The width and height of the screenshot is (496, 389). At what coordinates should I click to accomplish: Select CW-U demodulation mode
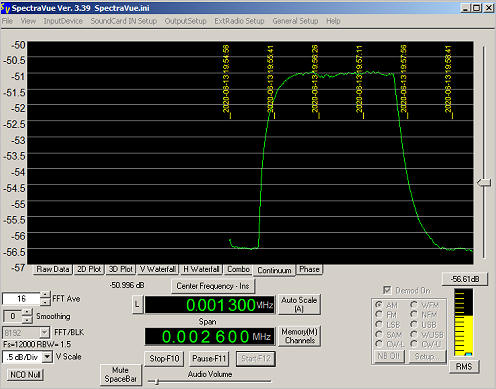(x=414, y=343)
